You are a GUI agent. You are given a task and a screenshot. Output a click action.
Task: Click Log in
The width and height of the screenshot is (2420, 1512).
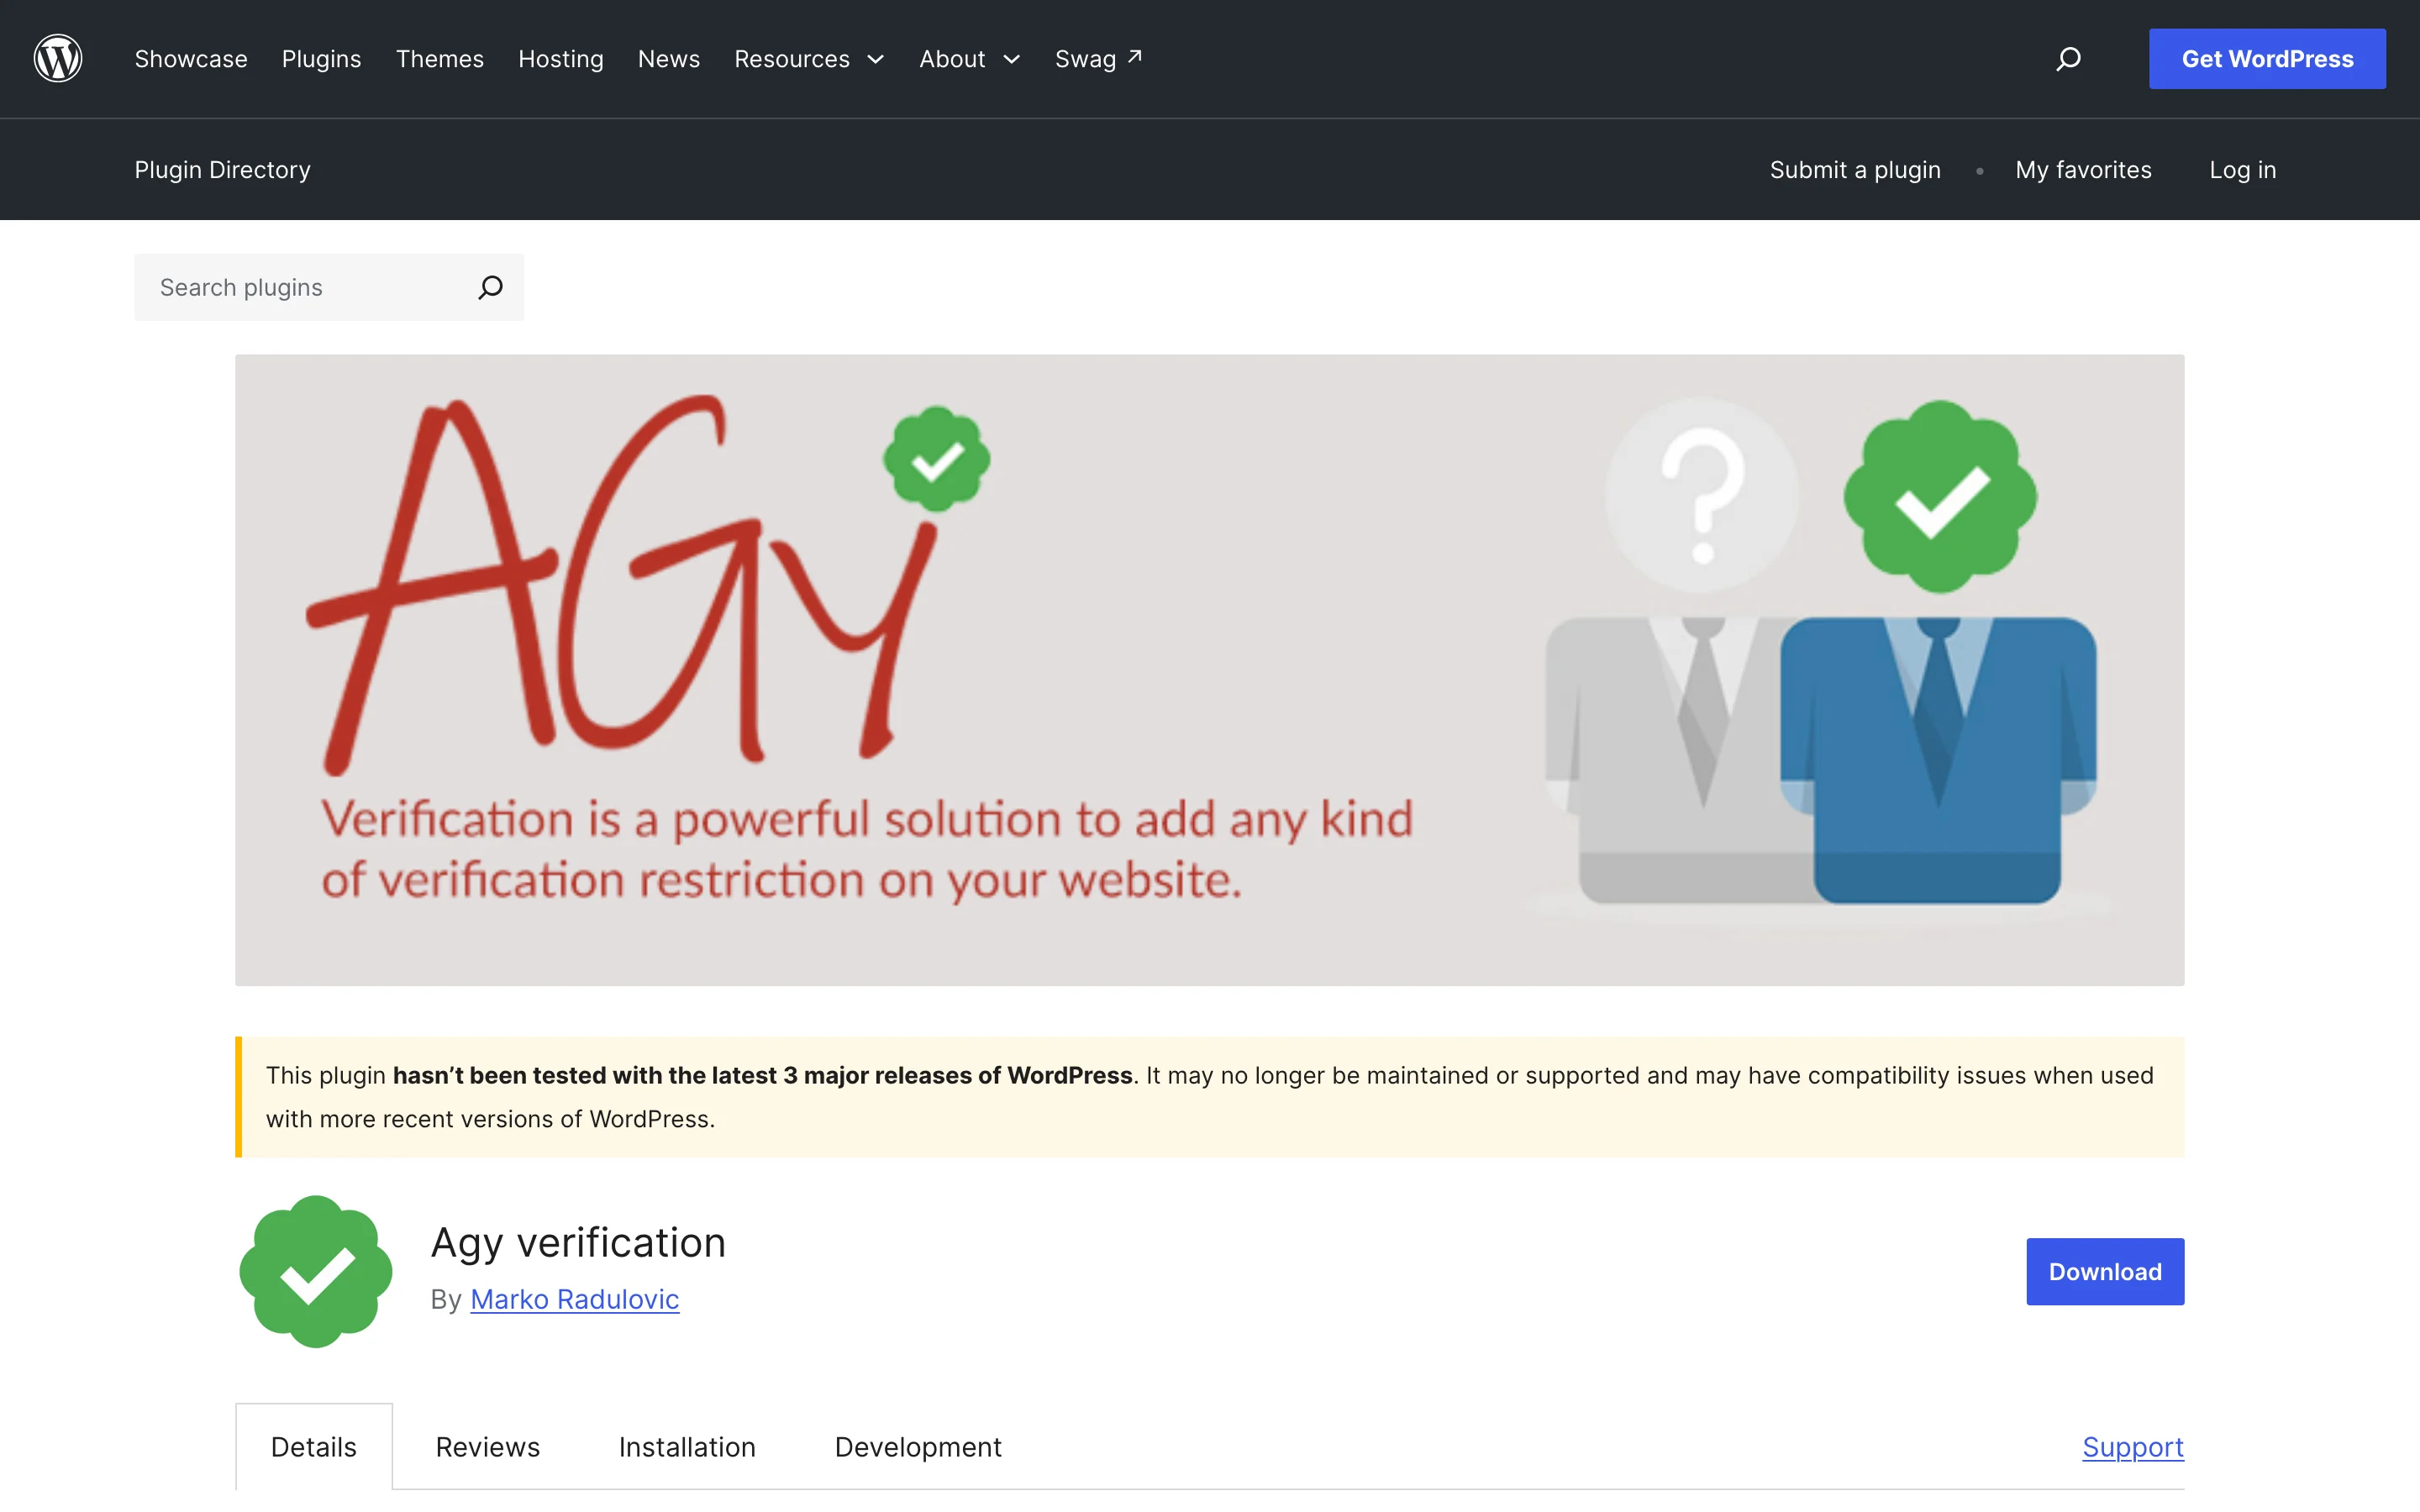point(2242,170)
